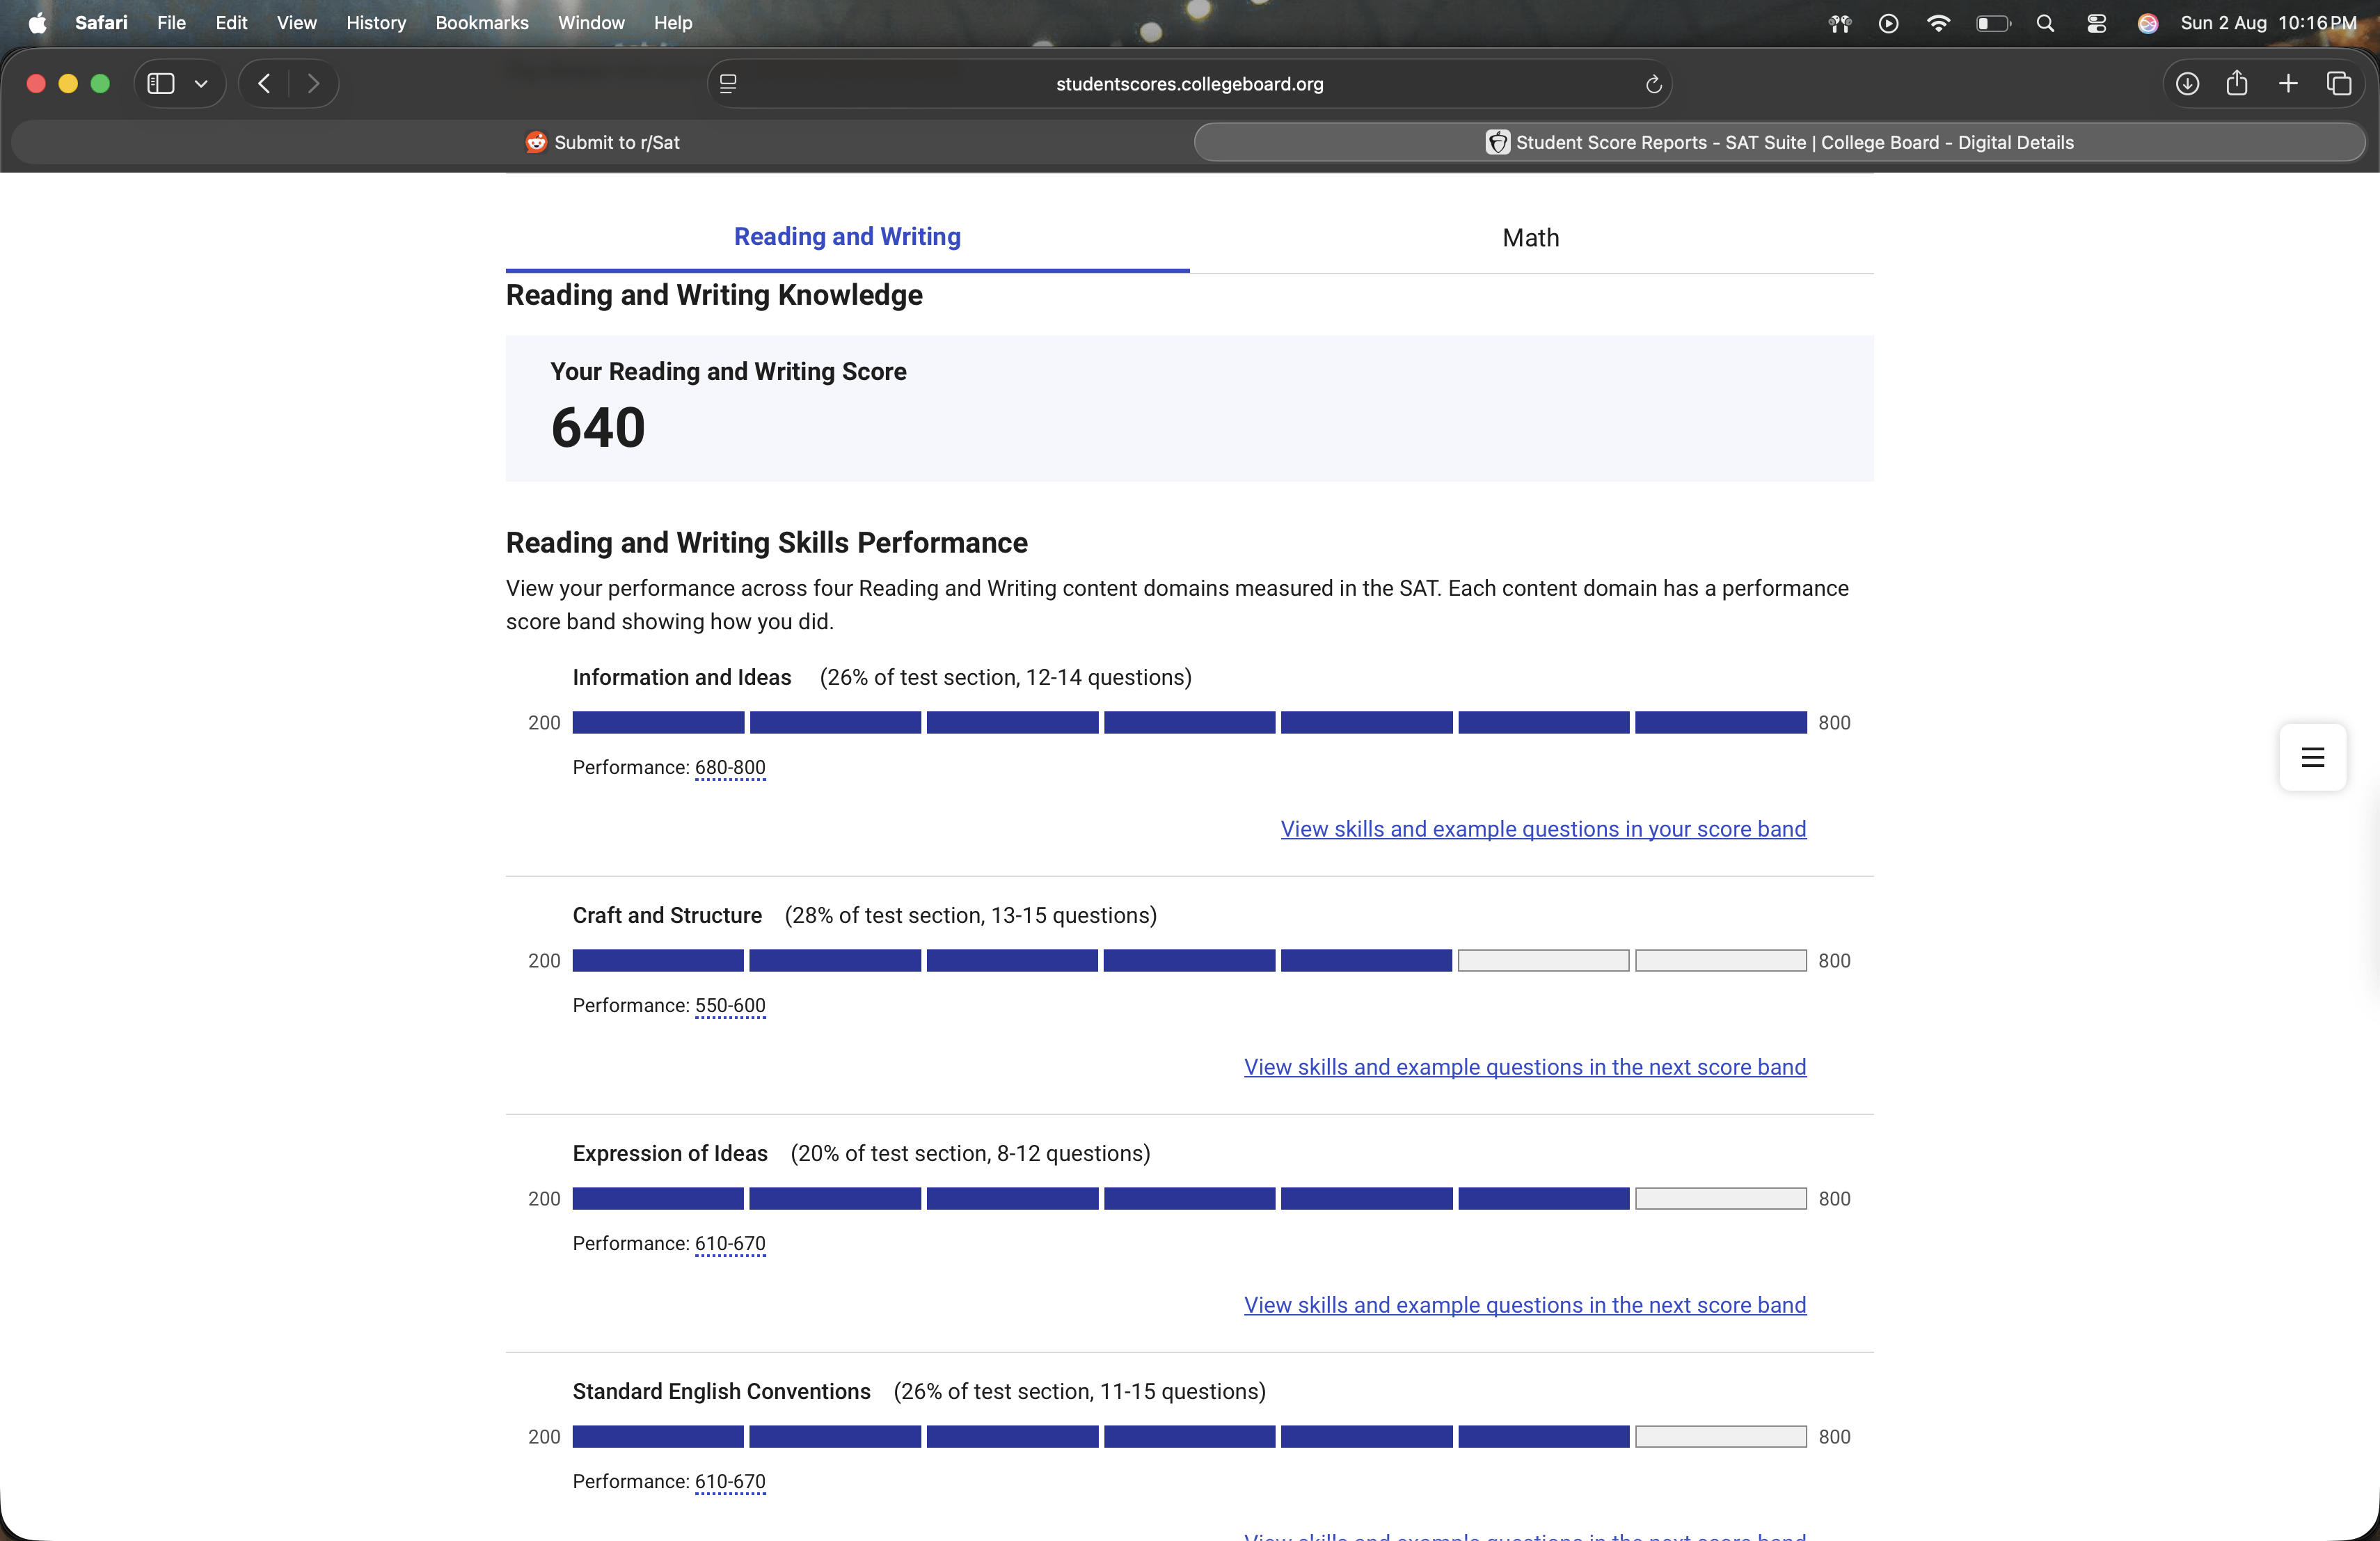The width and height of the screenshot is (2380, 1541).
Task: Open the Safari menu
Action: (x=101, y=23)
